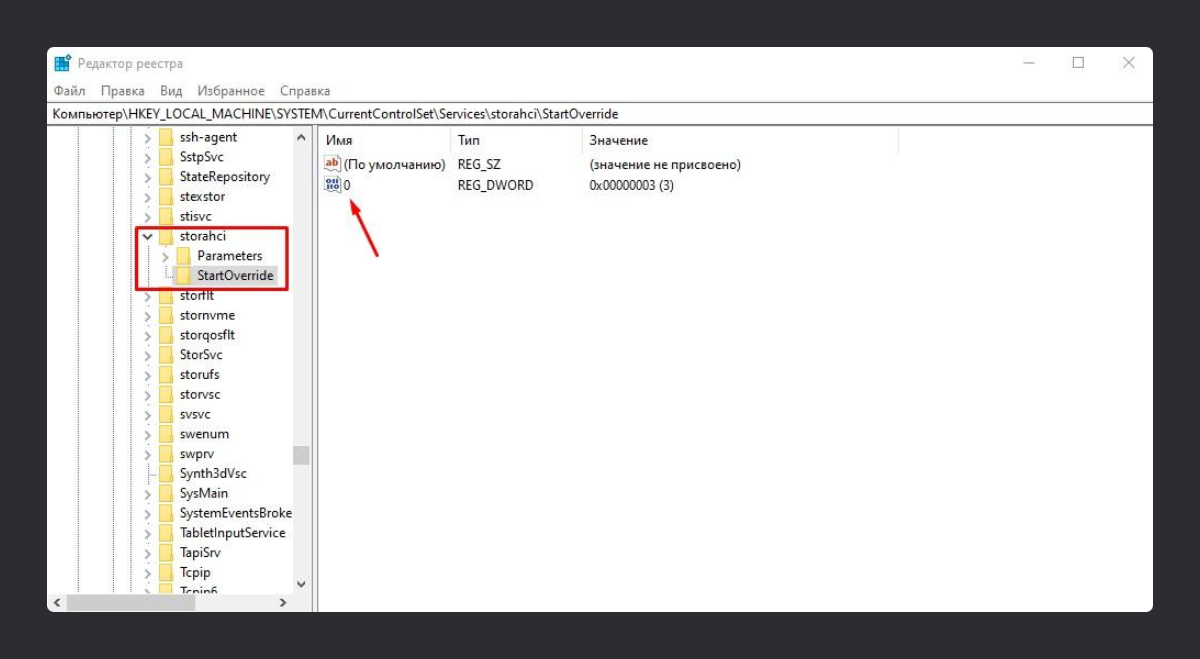Open the Правка menu
Screen dimensions: 1200x659
(x=123, y=91)
